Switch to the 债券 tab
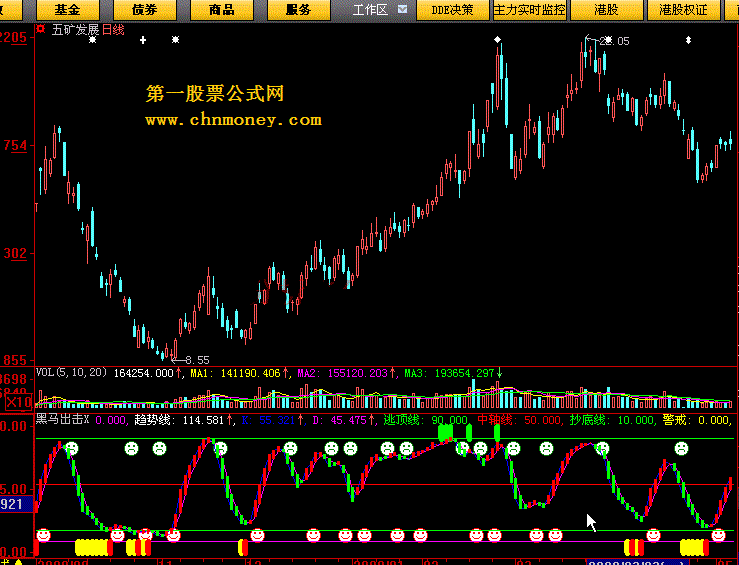739x565 pixels. pos(145,10)
